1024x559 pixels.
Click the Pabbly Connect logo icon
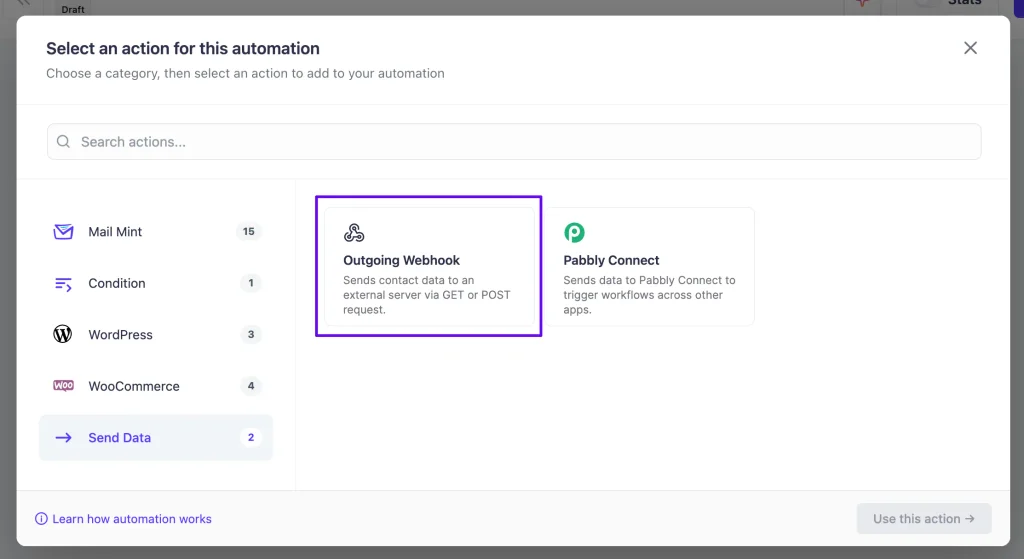(574, 232)
